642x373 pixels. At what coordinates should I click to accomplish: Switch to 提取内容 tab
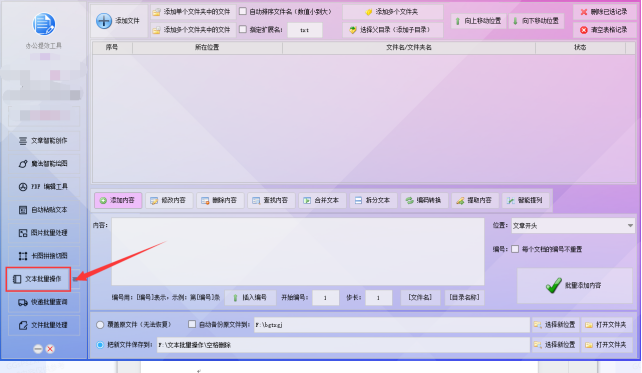pos(475,200)
